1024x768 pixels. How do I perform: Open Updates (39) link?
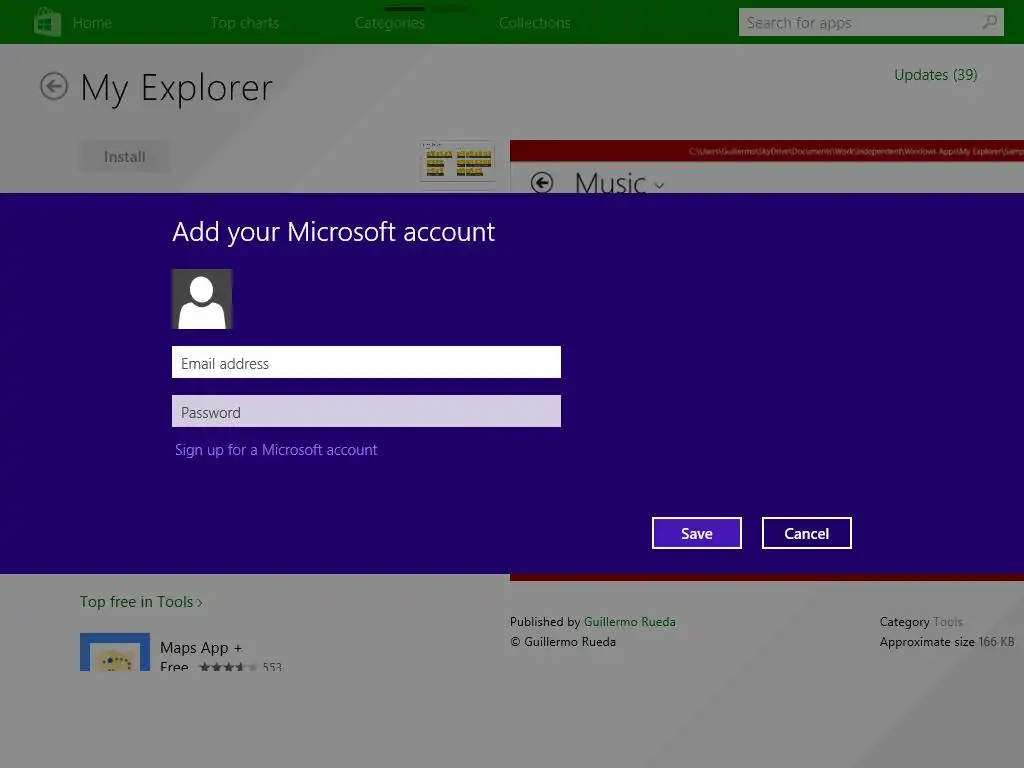click(935, 75)
